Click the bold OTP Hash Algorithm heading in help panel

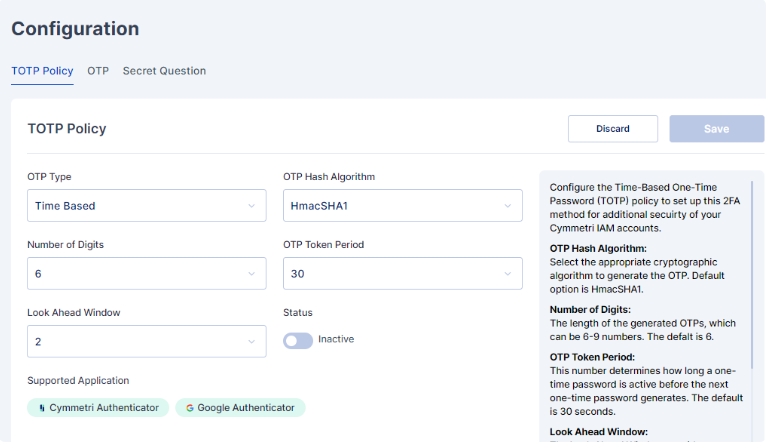coord(598,248)
